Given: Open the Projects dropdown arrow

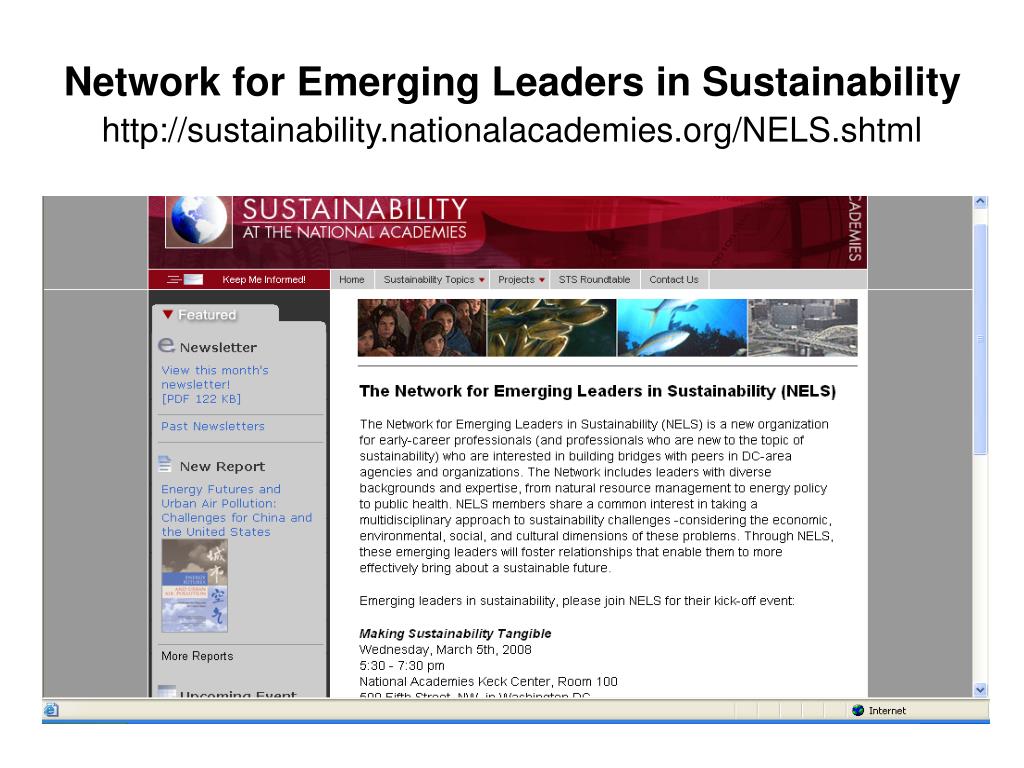Looking at the screenshot, I should click(x=541, y=280).
